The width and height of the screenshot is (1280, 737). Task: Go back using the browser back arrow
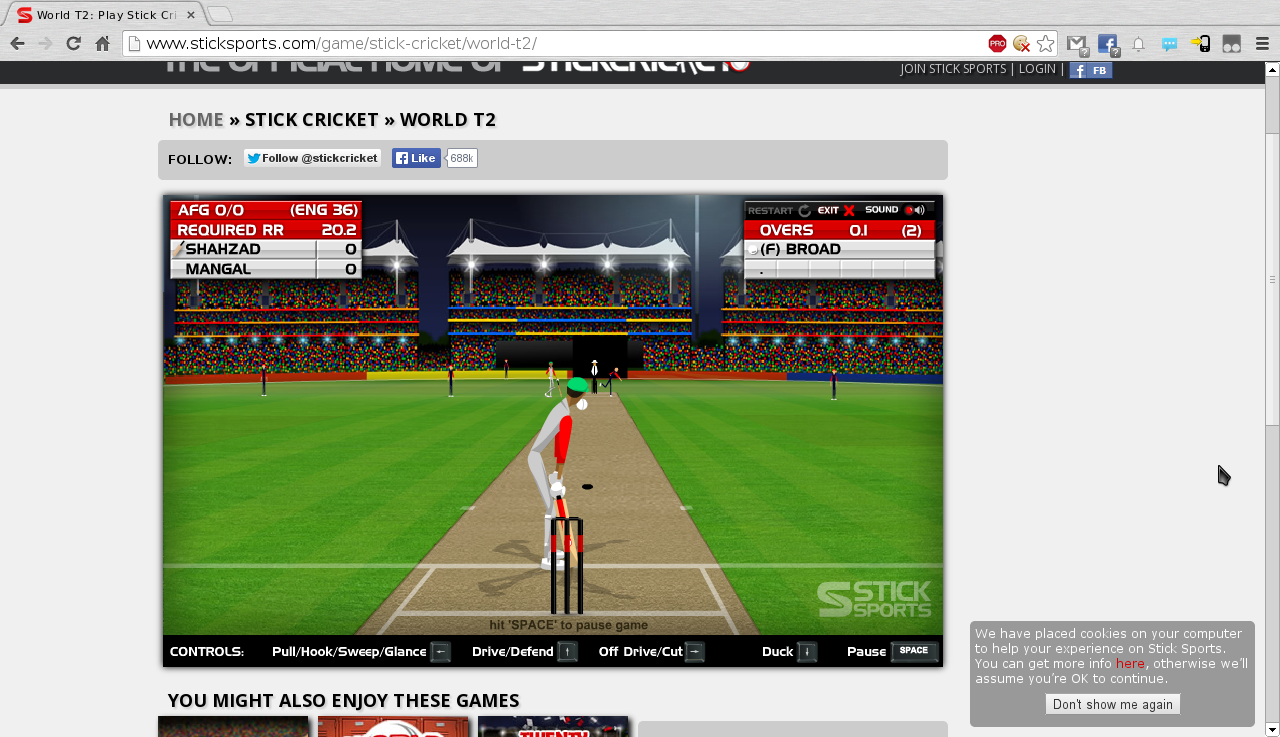[x=17, y=43]
